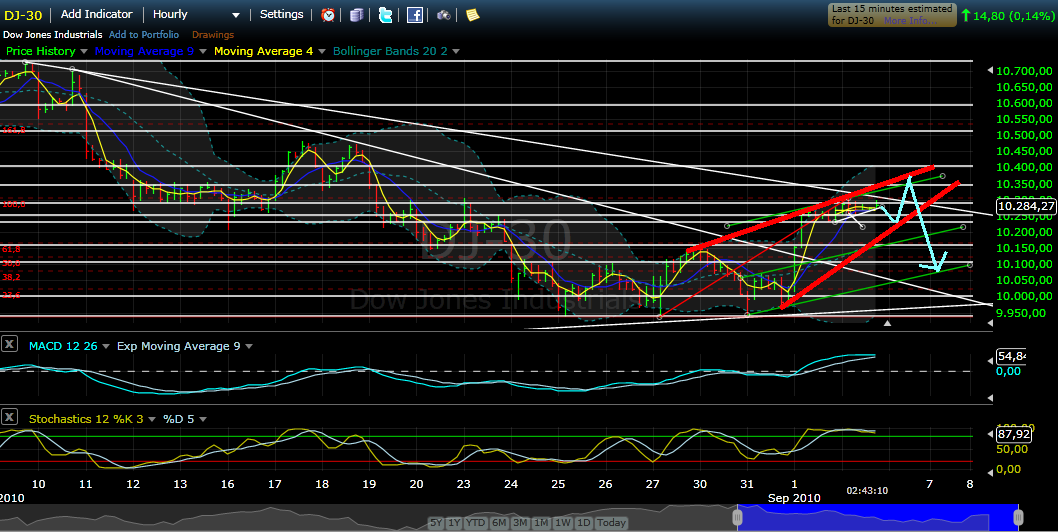Click the database export icon in toolbar

pyautogui.click(x=357, y=15)
